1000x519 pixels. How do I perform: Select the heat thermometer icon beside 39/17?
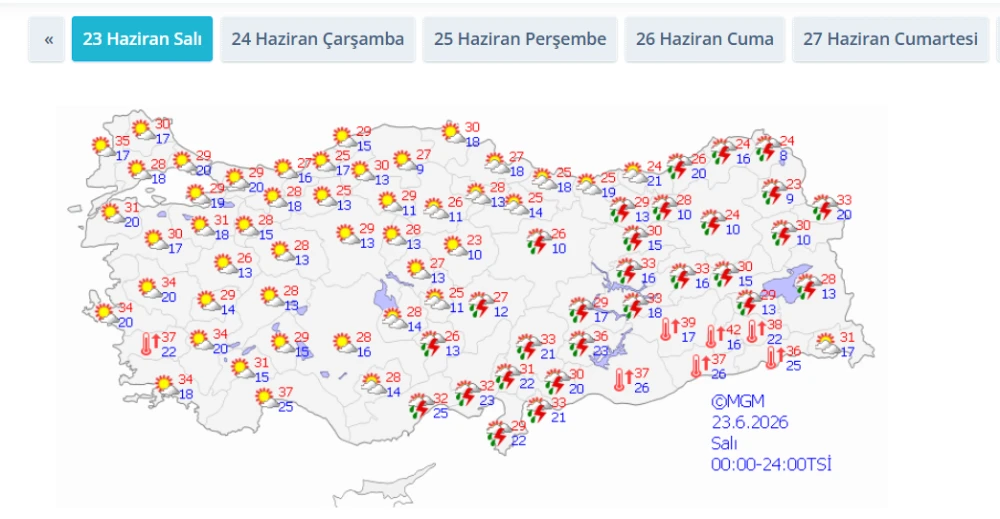click(x=669, y=328)
